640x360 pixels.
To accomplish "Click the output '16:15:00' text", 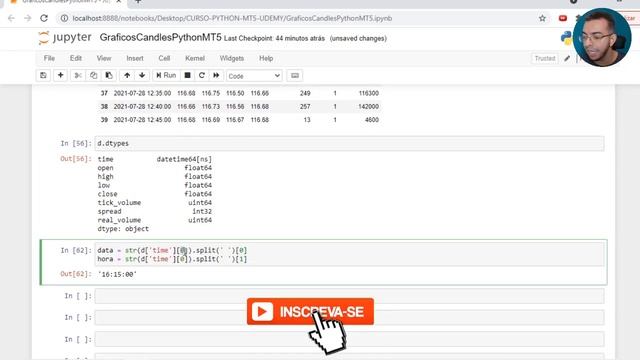I will pyautogui.click(x=118, y=274).
